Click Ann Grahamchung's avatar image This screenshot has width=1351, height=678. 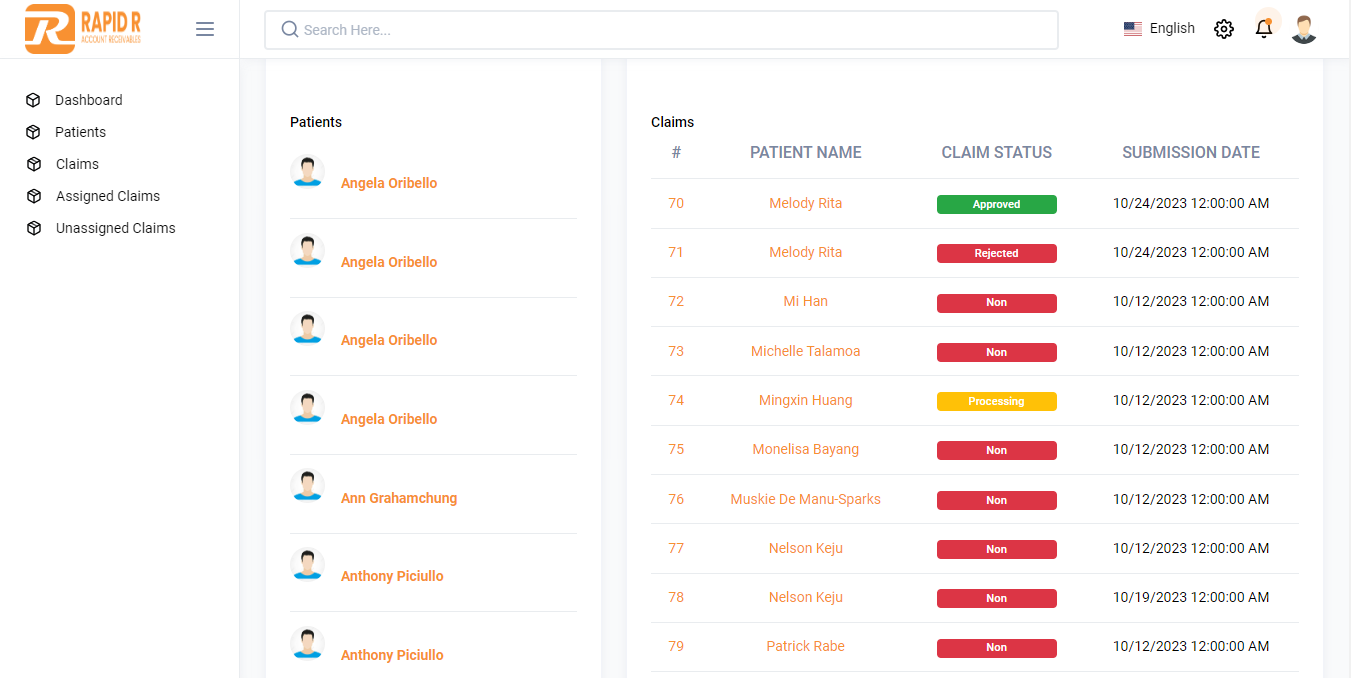point(307,486)
